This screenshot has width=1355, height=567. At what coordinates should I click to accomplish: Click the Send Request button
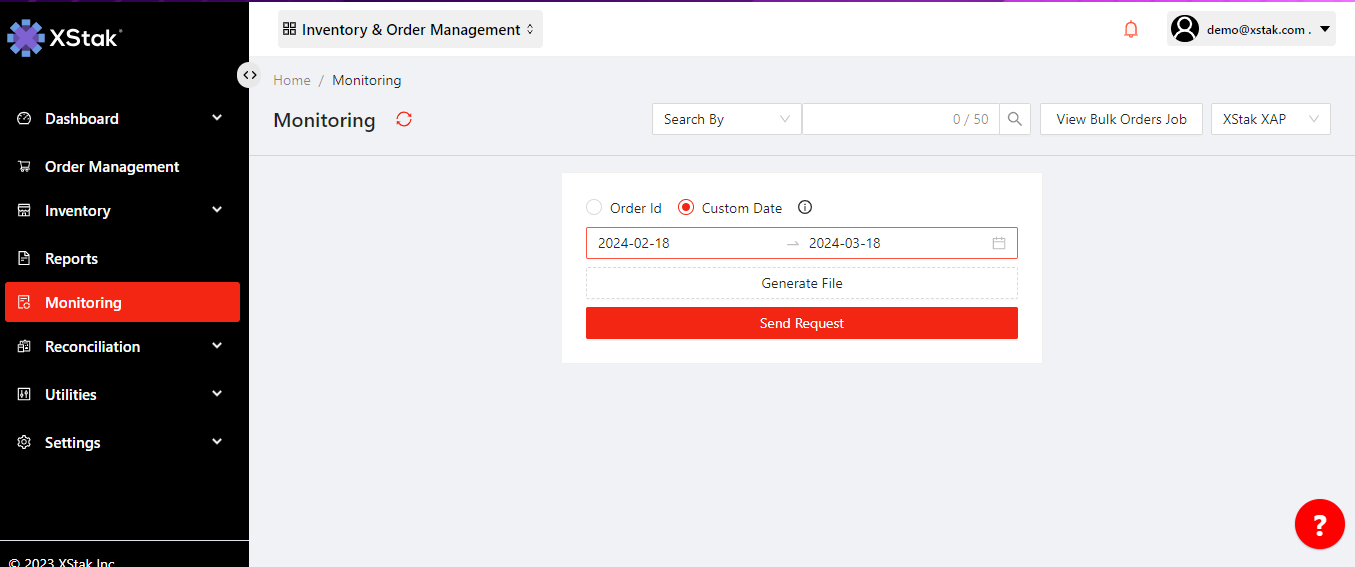point(801,323)
